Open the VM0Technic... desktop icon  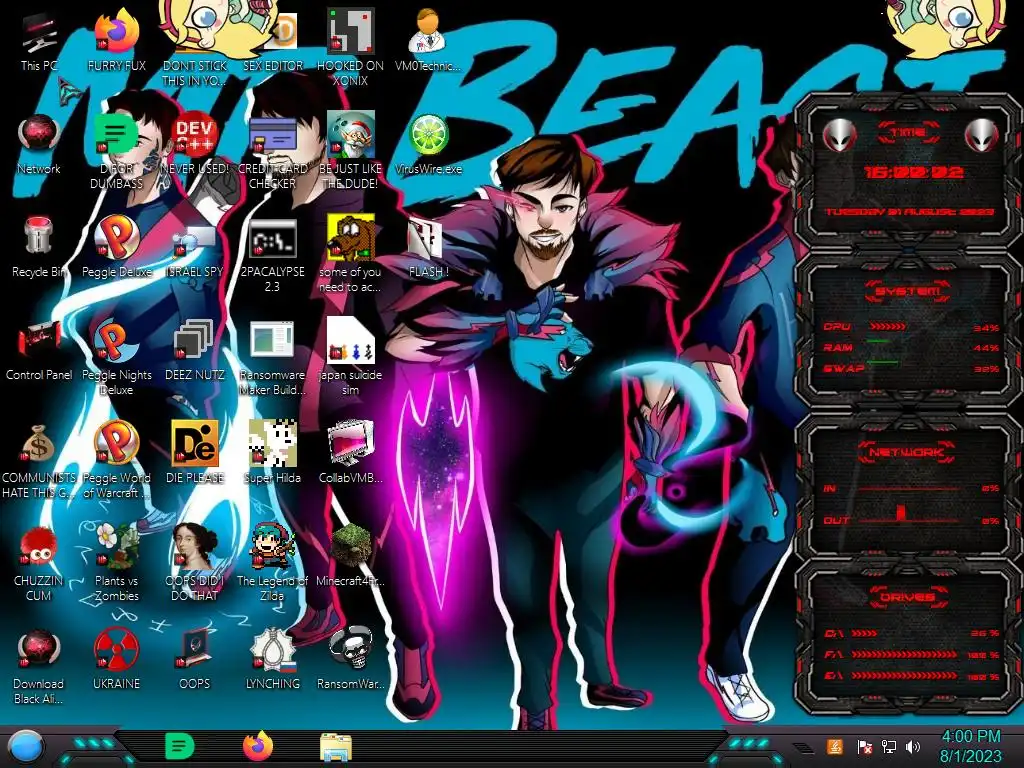pyautogui.click(x=428, y=40)
